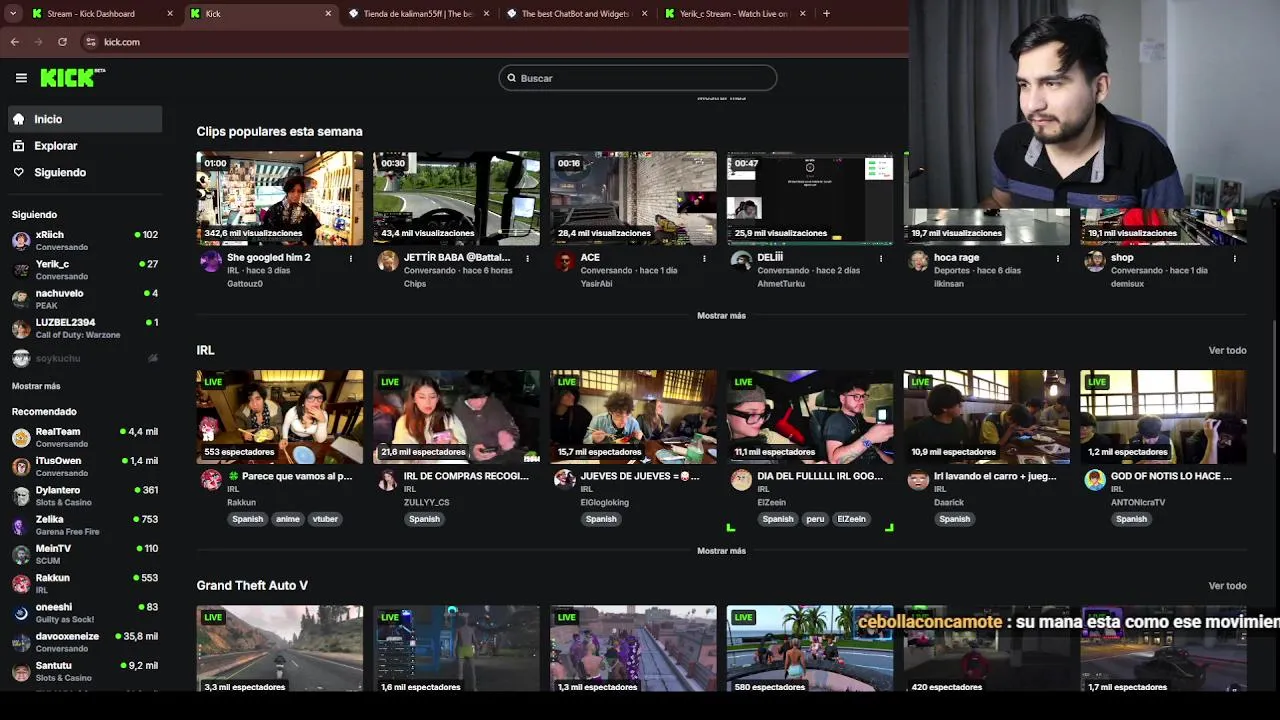This screenshot has width=1280, height=720.
Task: Open LUZBEL2394 avatar in sidebar
Action: [21, 328]
